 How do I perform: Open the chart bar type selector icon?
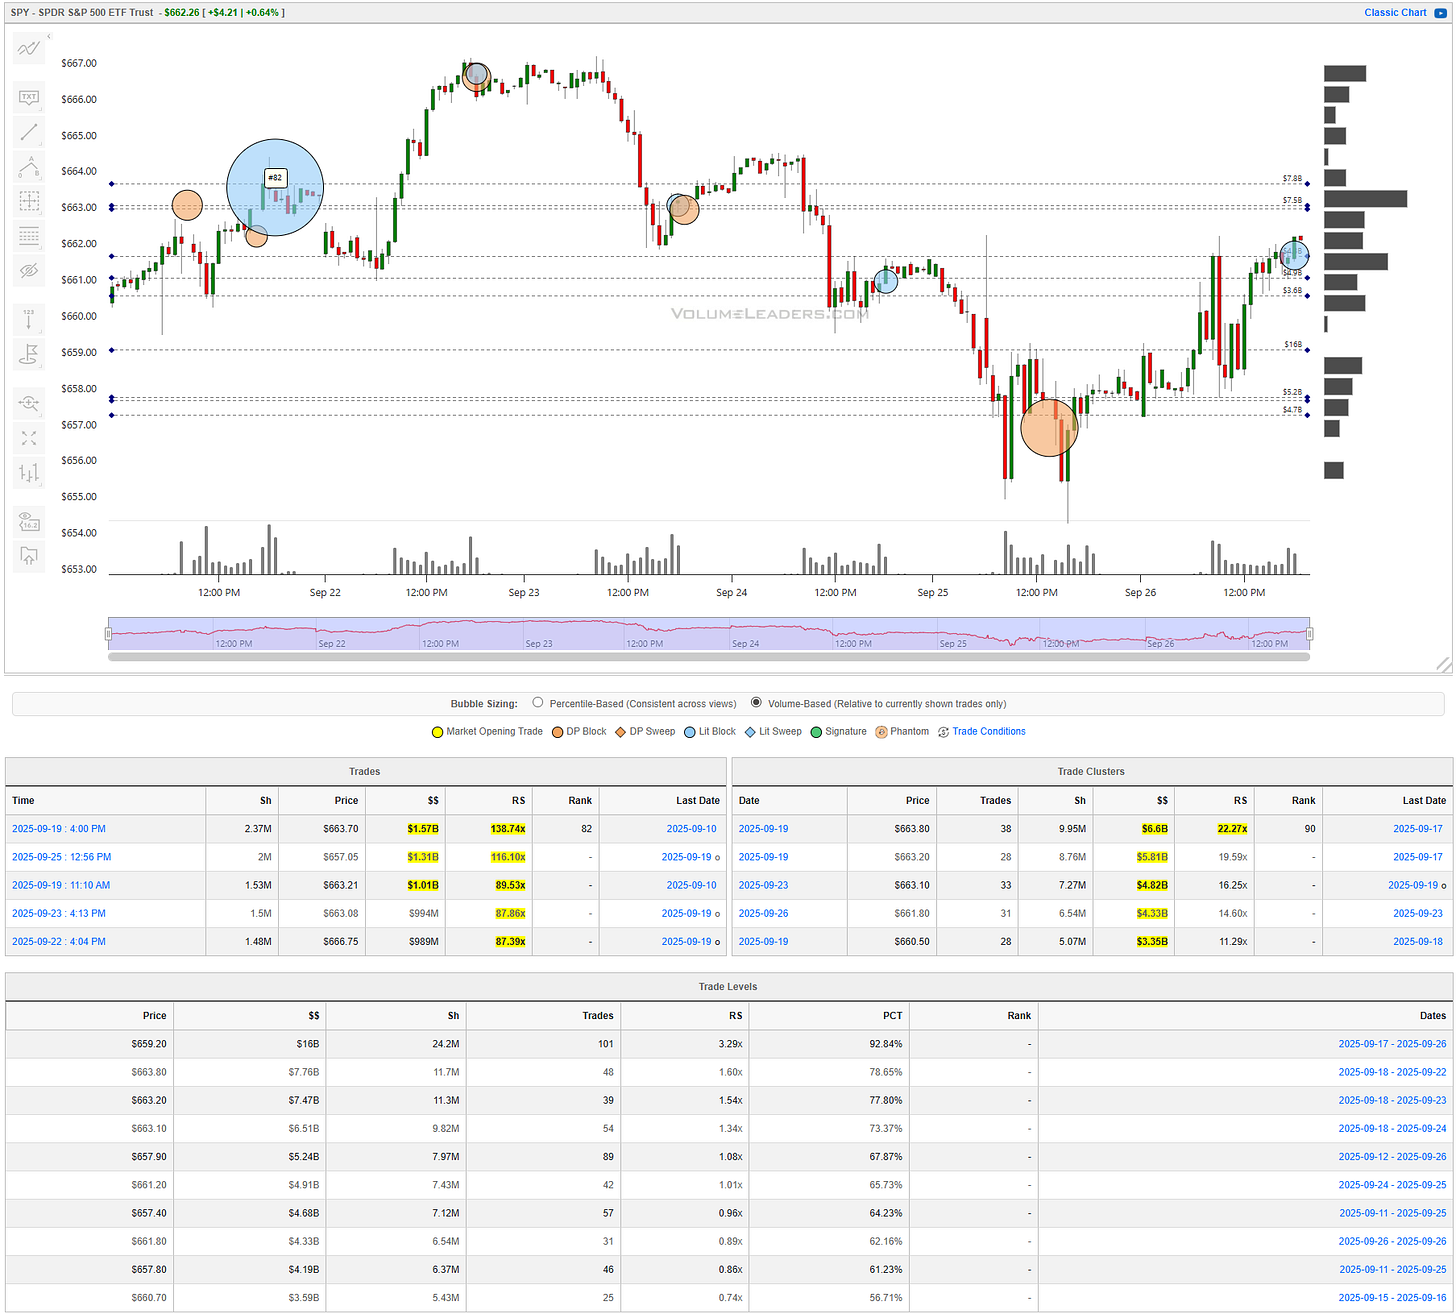point(29,472)
